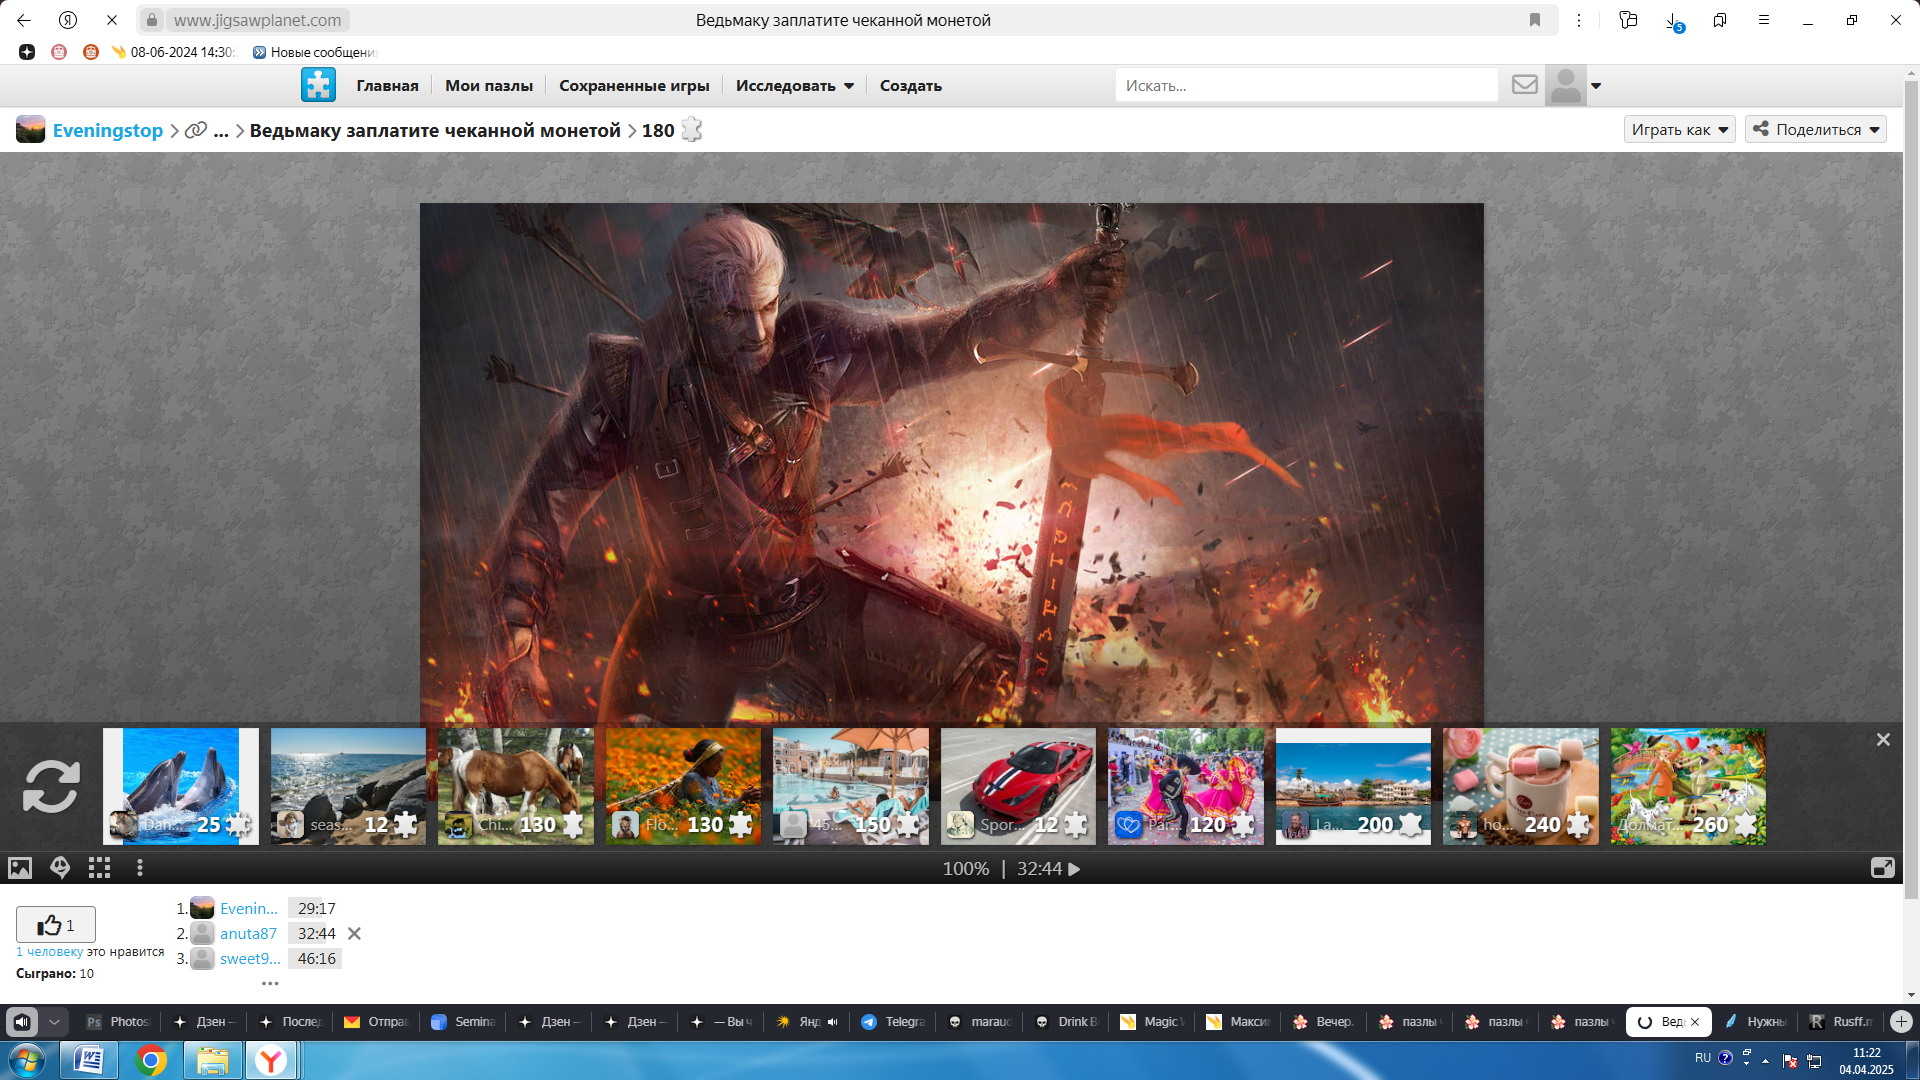1920x1080 pixels.
Task: Click the "Искать..." search field
Action: tap(1305, 86)
